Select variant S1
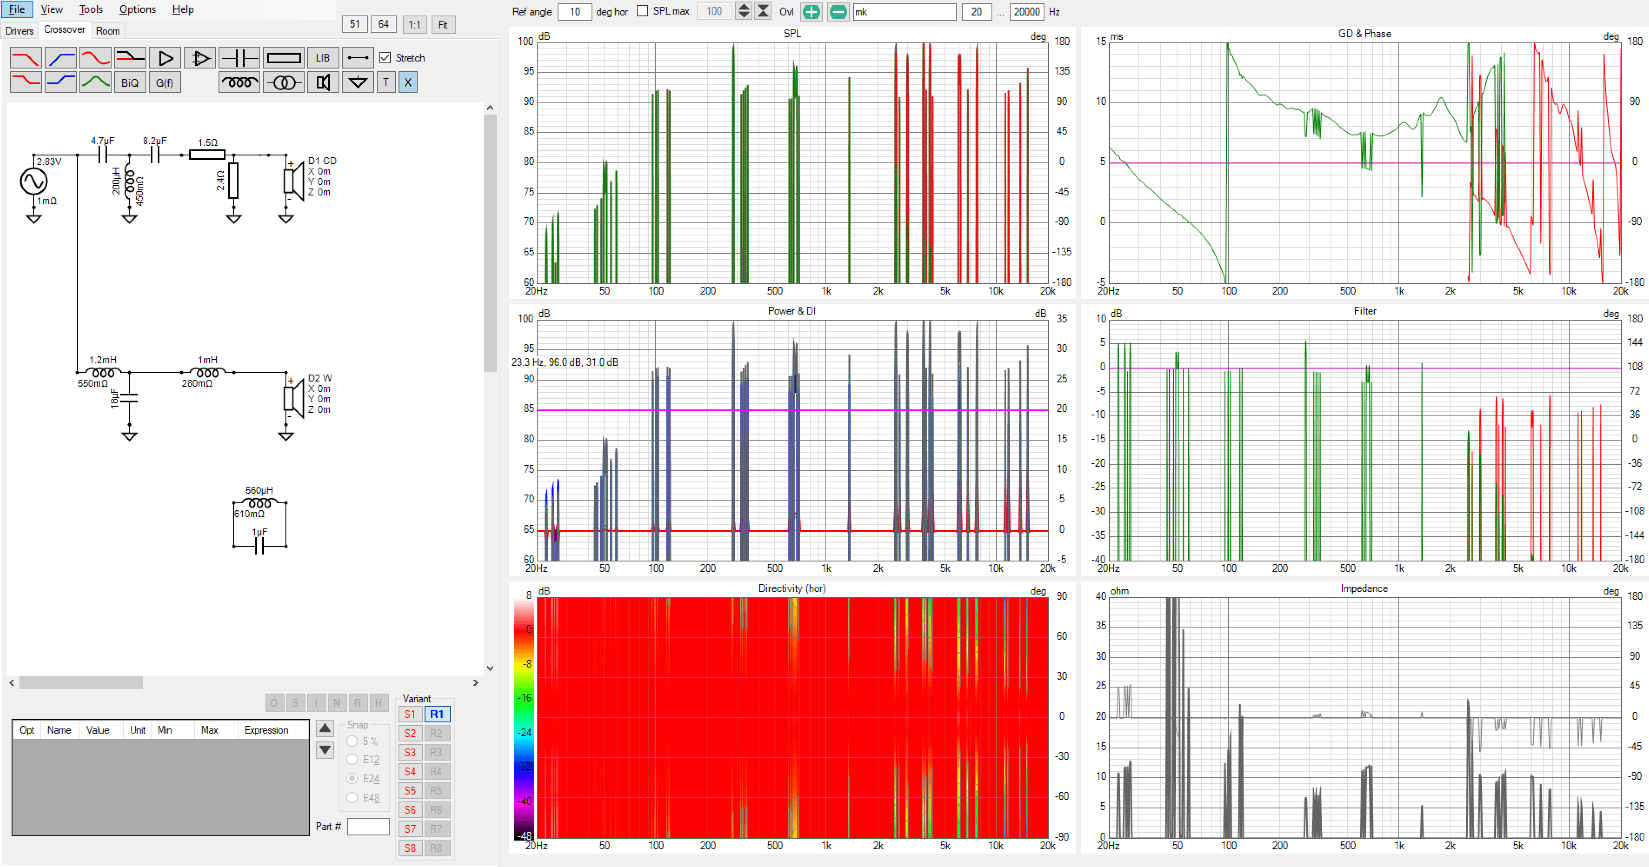Viewport: 1649px width, 867px height. tap(410, 714)
